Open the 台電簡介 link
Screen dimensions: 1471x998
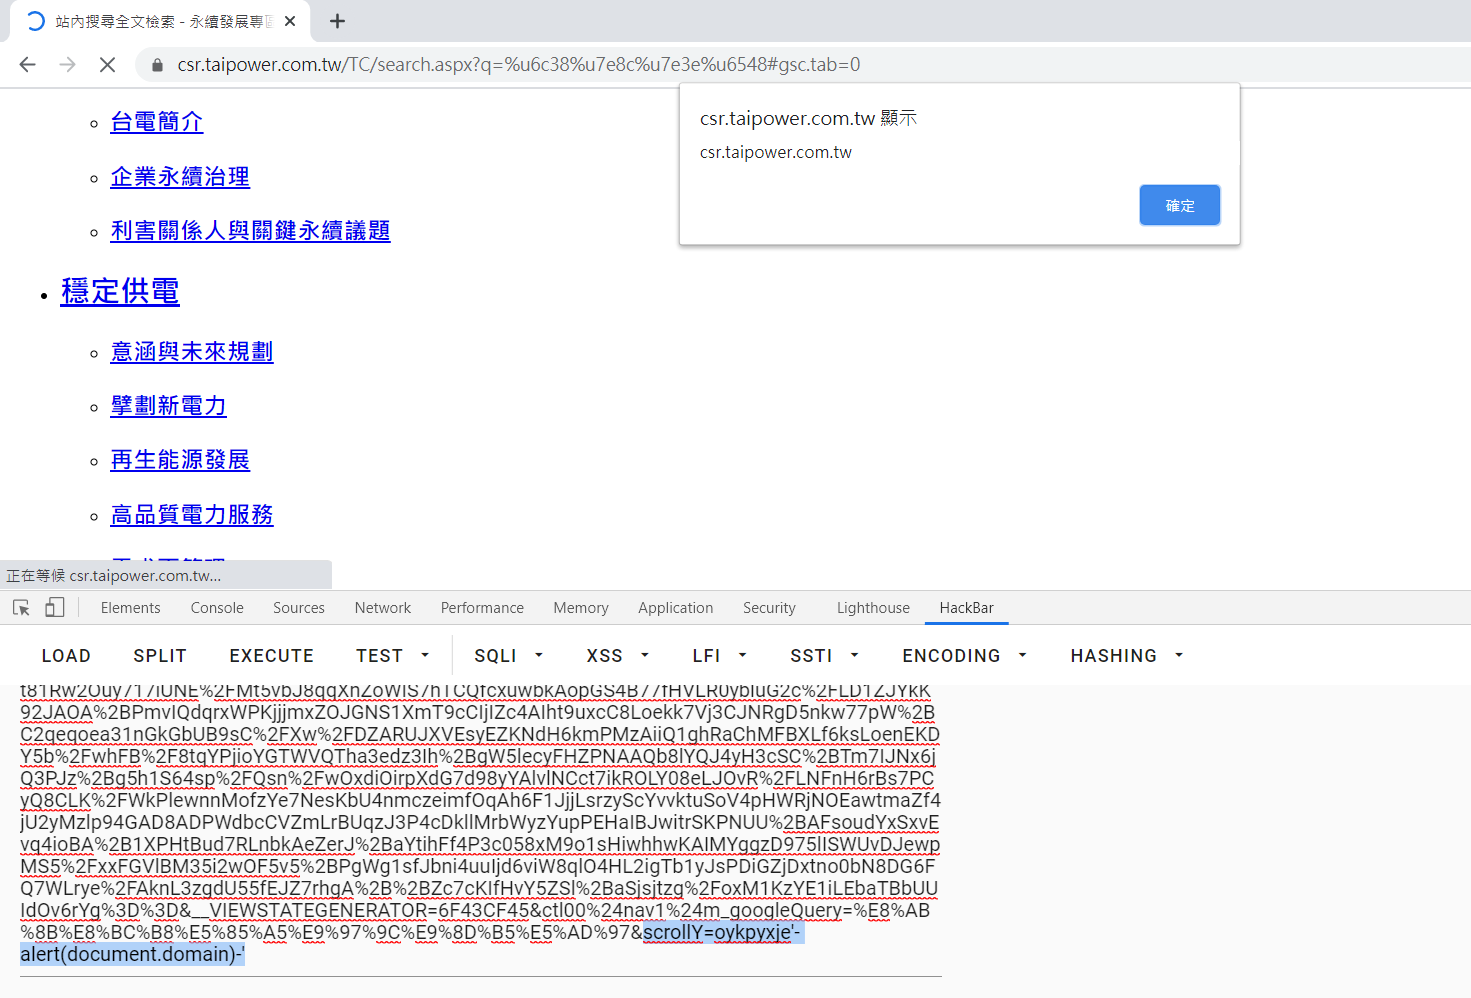tap(157, 122)
